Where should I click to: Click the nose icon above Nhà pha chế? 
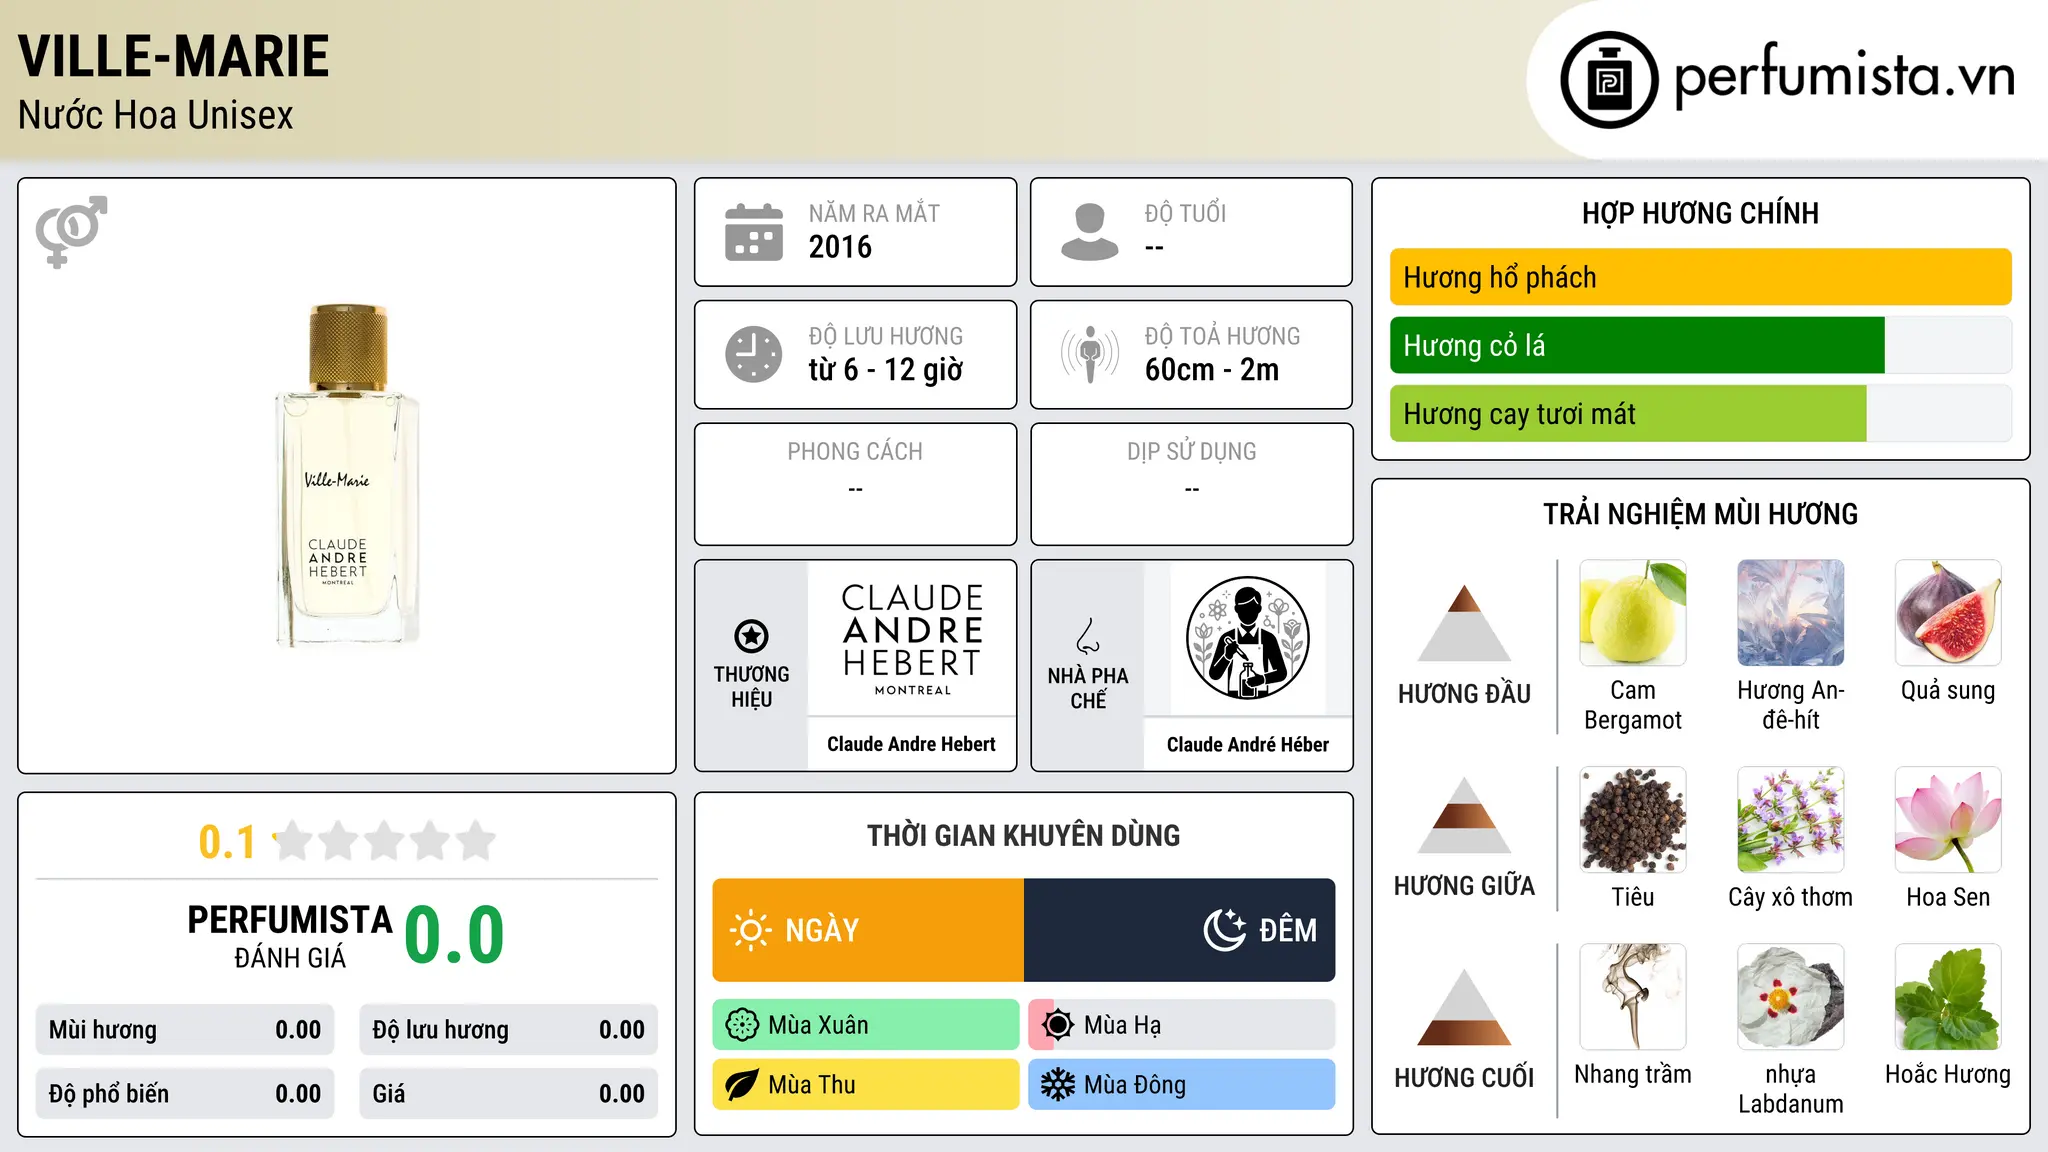point(1088,636)
